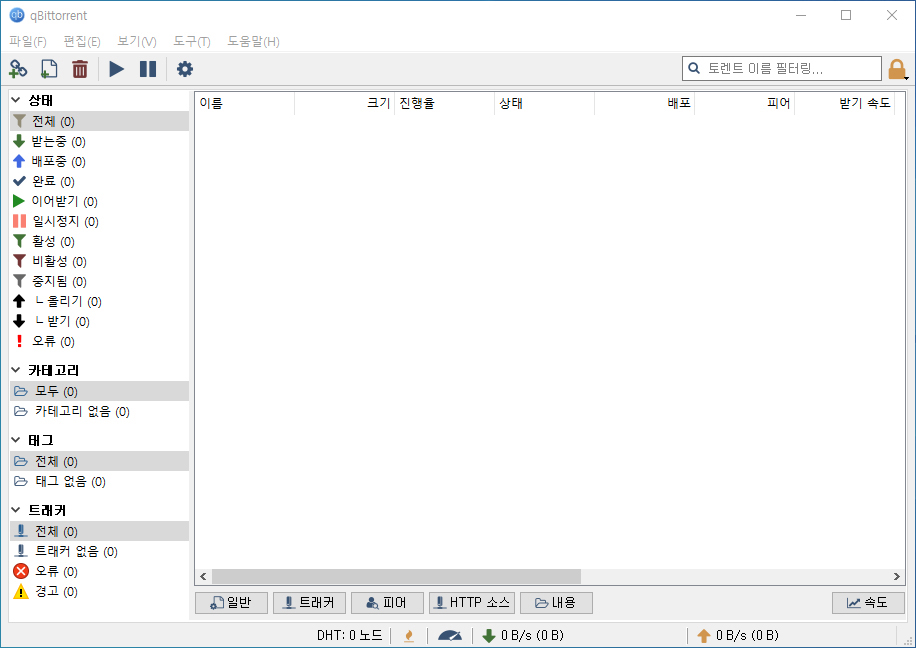The width and height of the screenshot is (916, 648).
Task: Collapse the 상태 section
Action: tap(16, 101)
